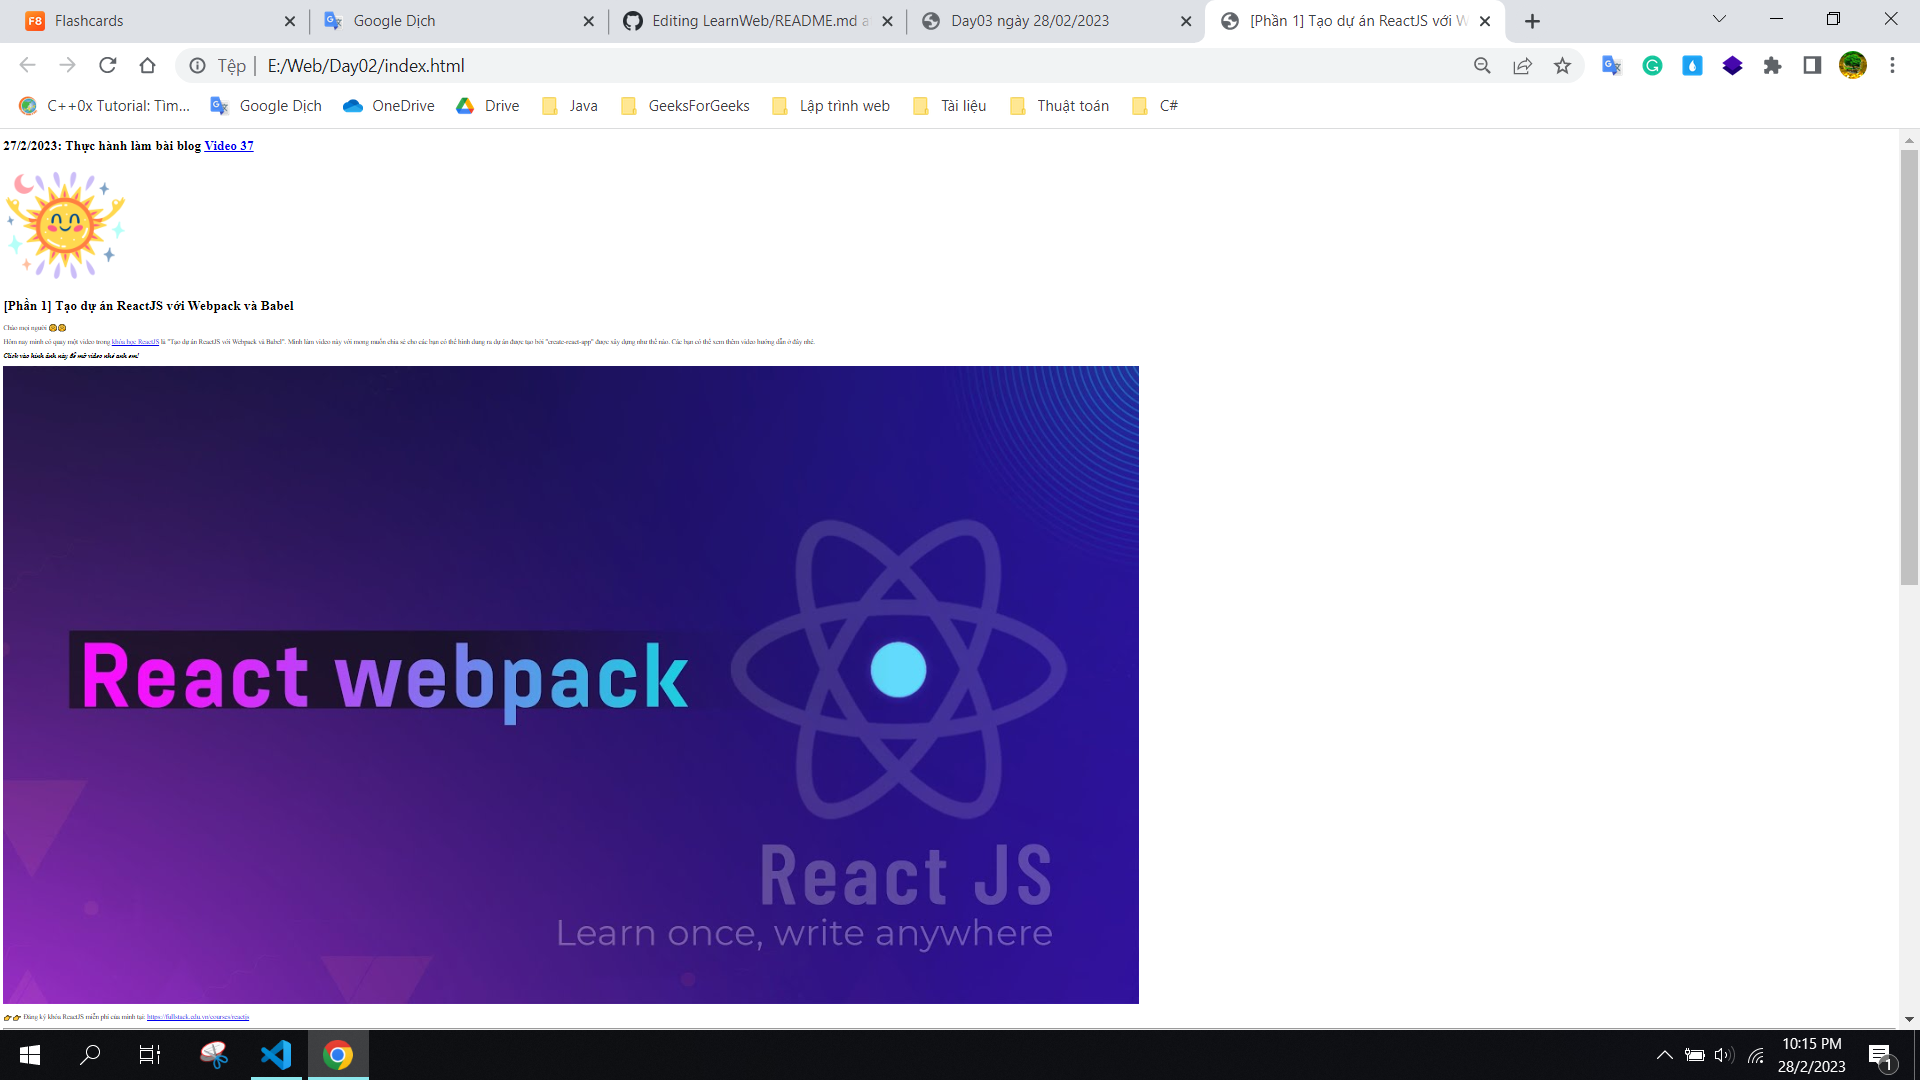Launch Visual Studio Code from the taskbar
The height and width of the screenshot is (1080, 1920).
(x=277, y=1055)
